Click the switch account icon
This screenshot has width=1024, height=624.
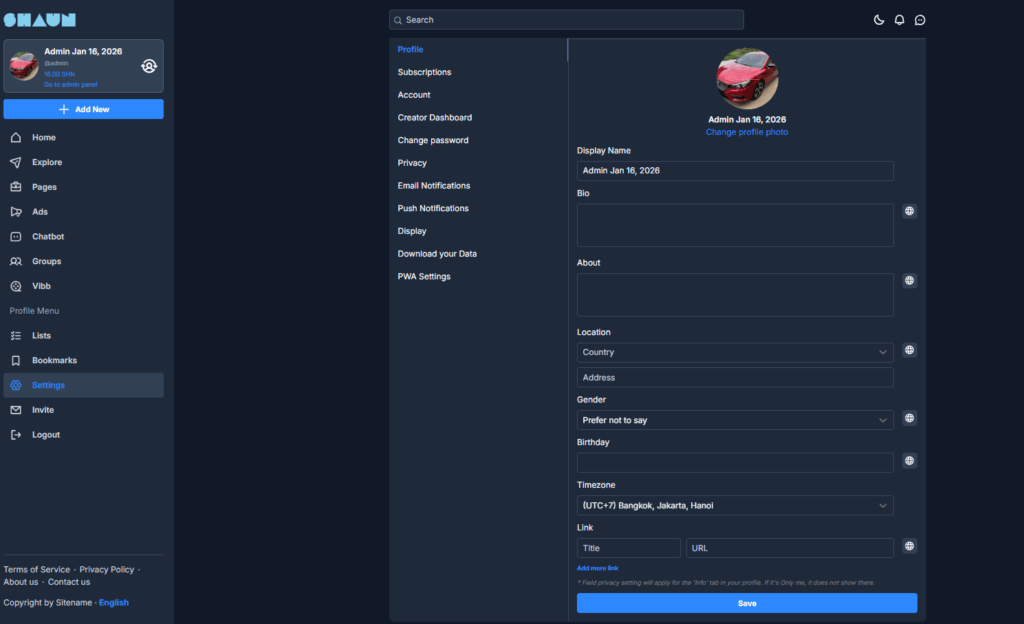[x=148, y=66]
